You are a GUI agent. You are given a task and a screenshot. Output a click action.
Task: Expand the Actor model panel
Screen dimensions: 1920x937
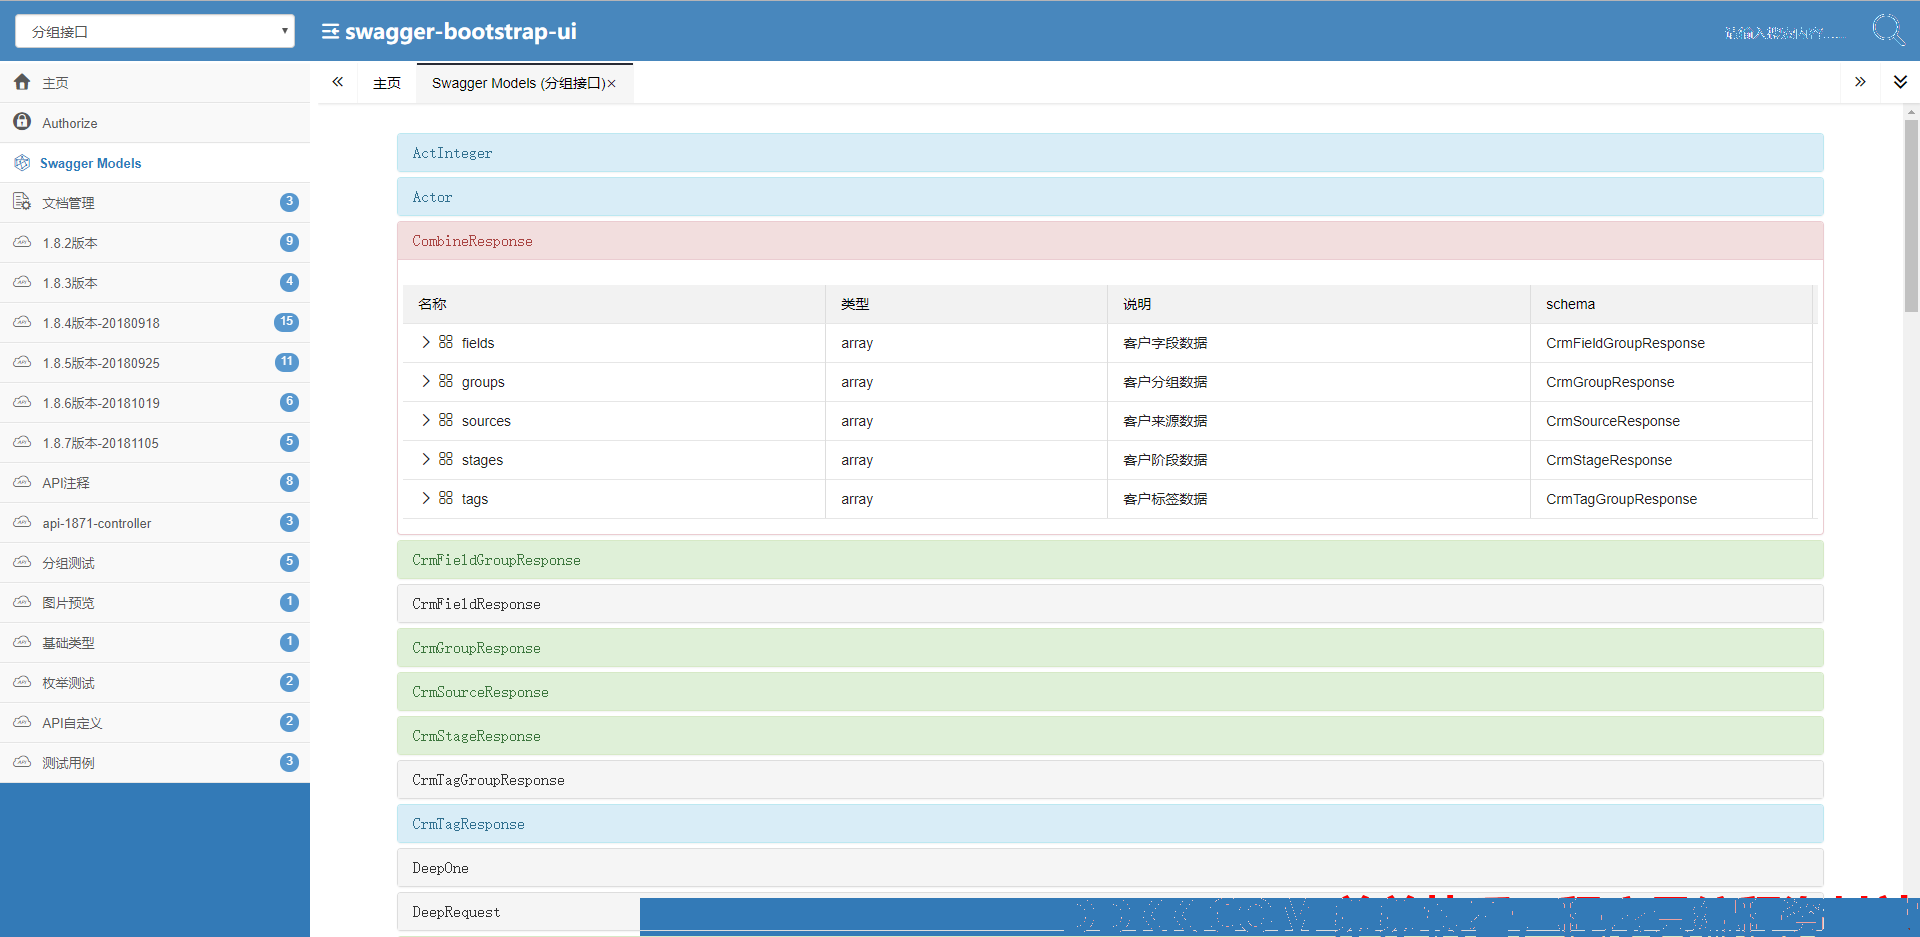(1110, 197)
